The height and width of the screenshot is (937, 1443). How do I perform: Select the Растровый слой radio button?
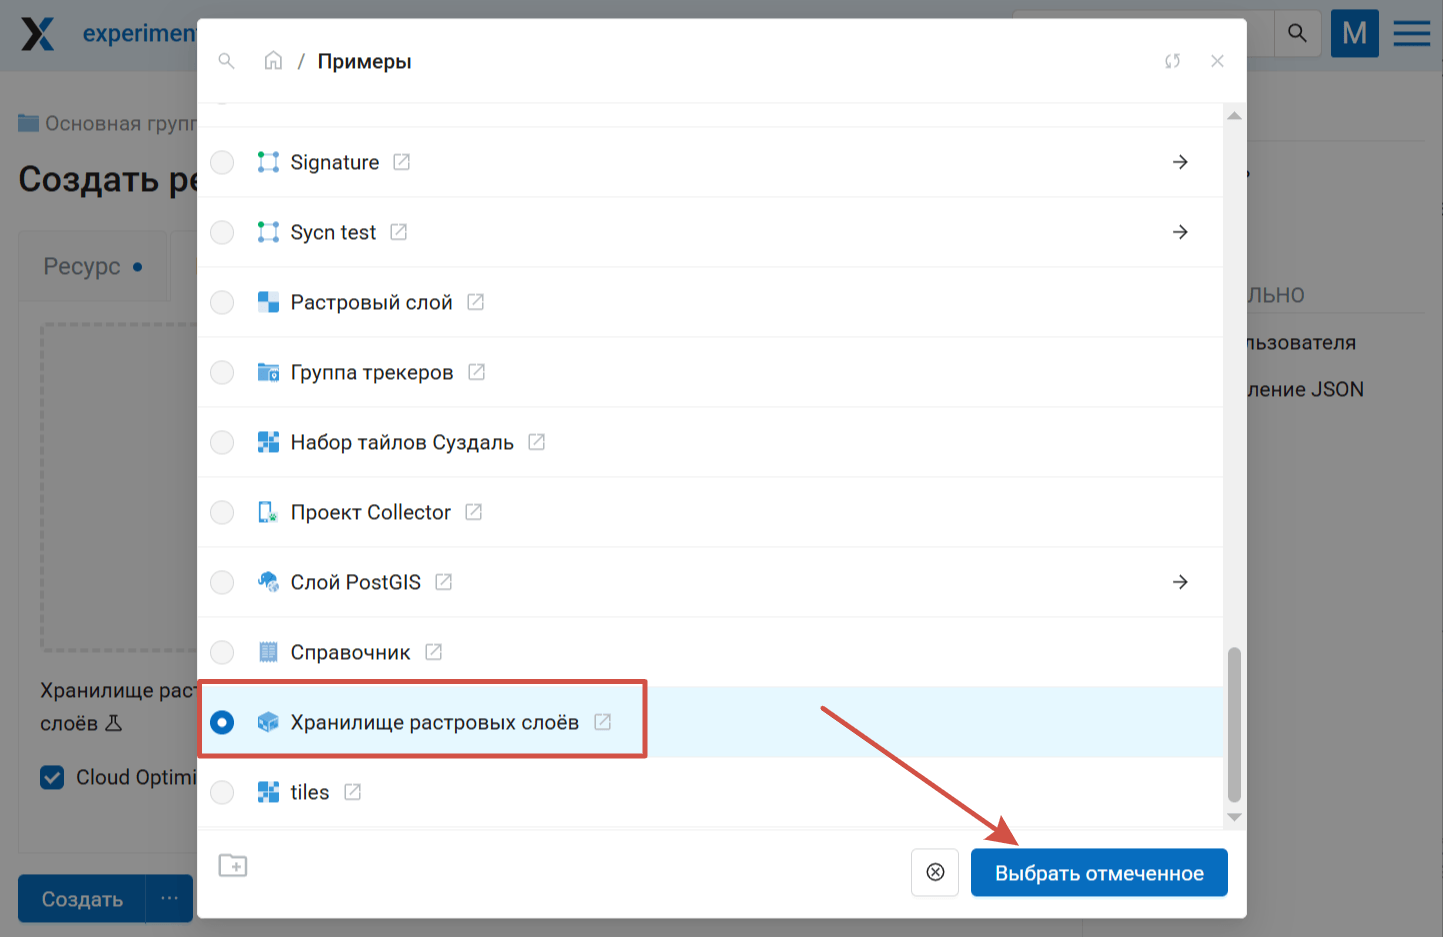tap(222, 302)
